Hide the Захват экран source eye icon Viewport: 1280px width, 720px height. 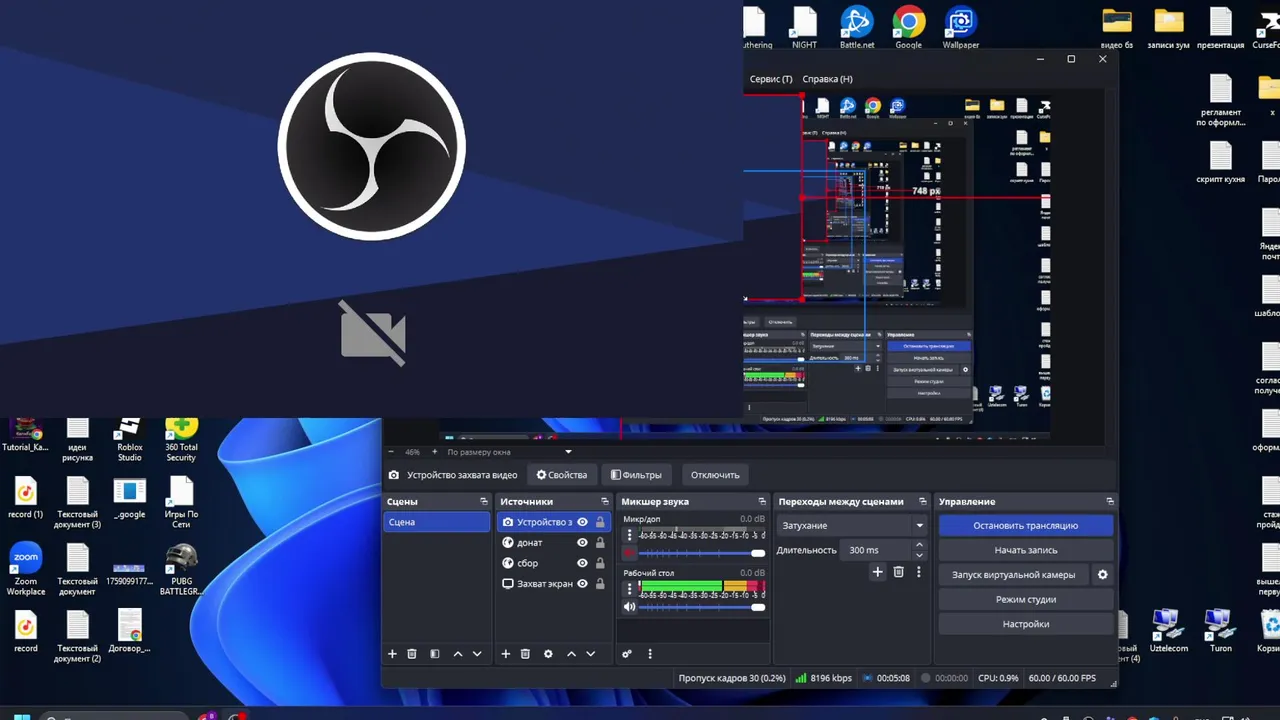[x=583, y=583]
